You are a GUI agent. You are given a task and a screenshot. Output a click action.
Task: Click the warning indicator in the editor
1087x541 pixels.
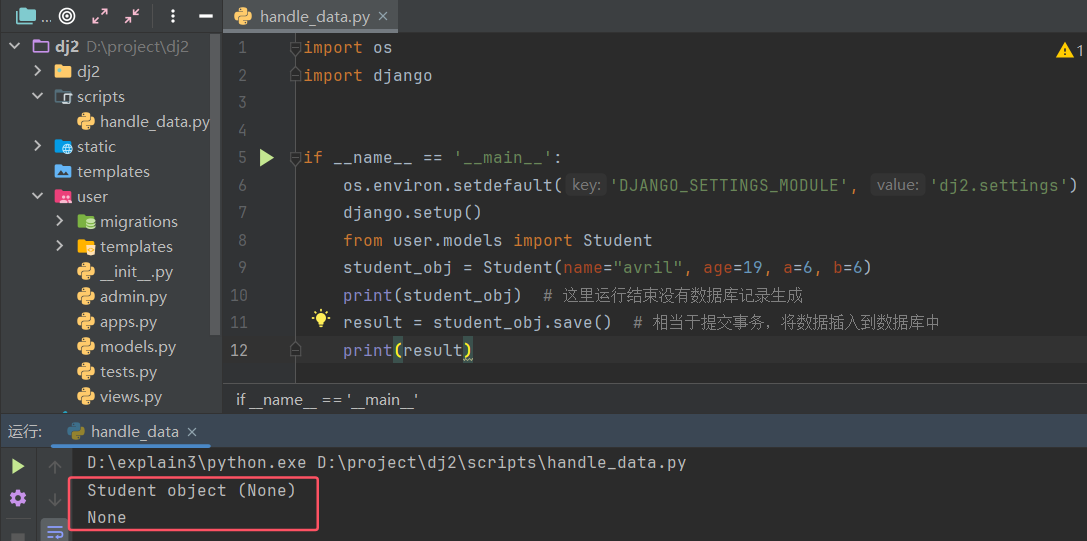click(x=1068, y=50)
